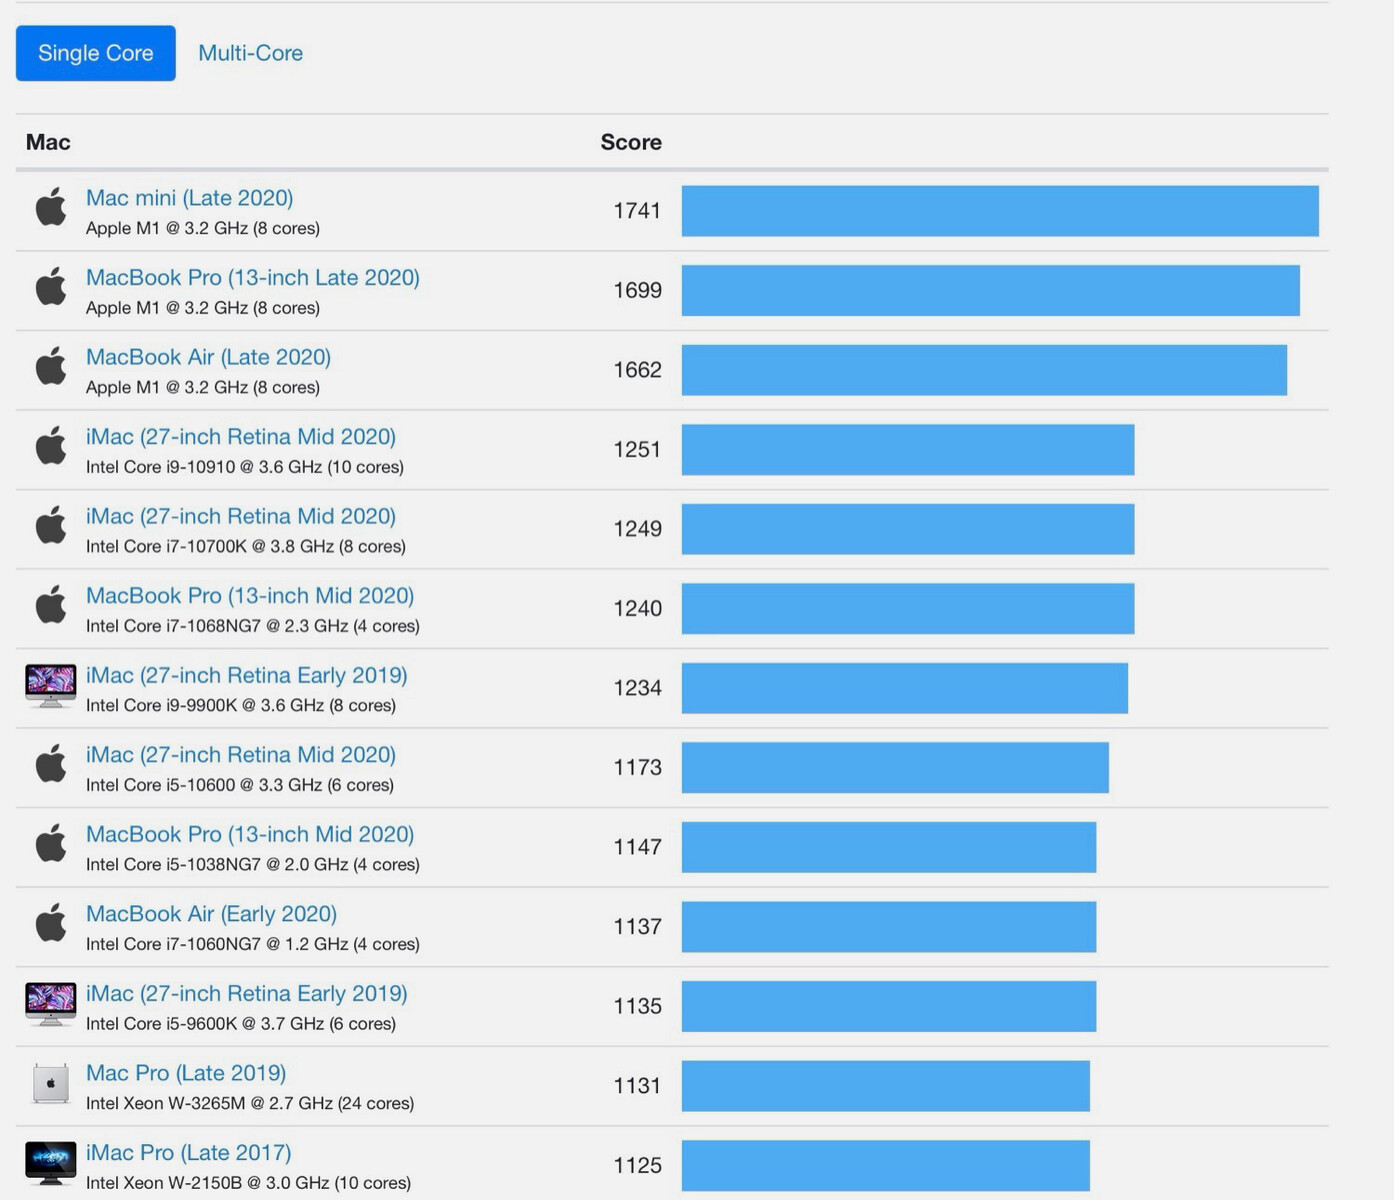This screenshot has width=1394, height=1200.
Task: Click "Intel Xeon W-2150B @ 3.0 GHz (10 cores)" text
Action: click(248, 1182)
